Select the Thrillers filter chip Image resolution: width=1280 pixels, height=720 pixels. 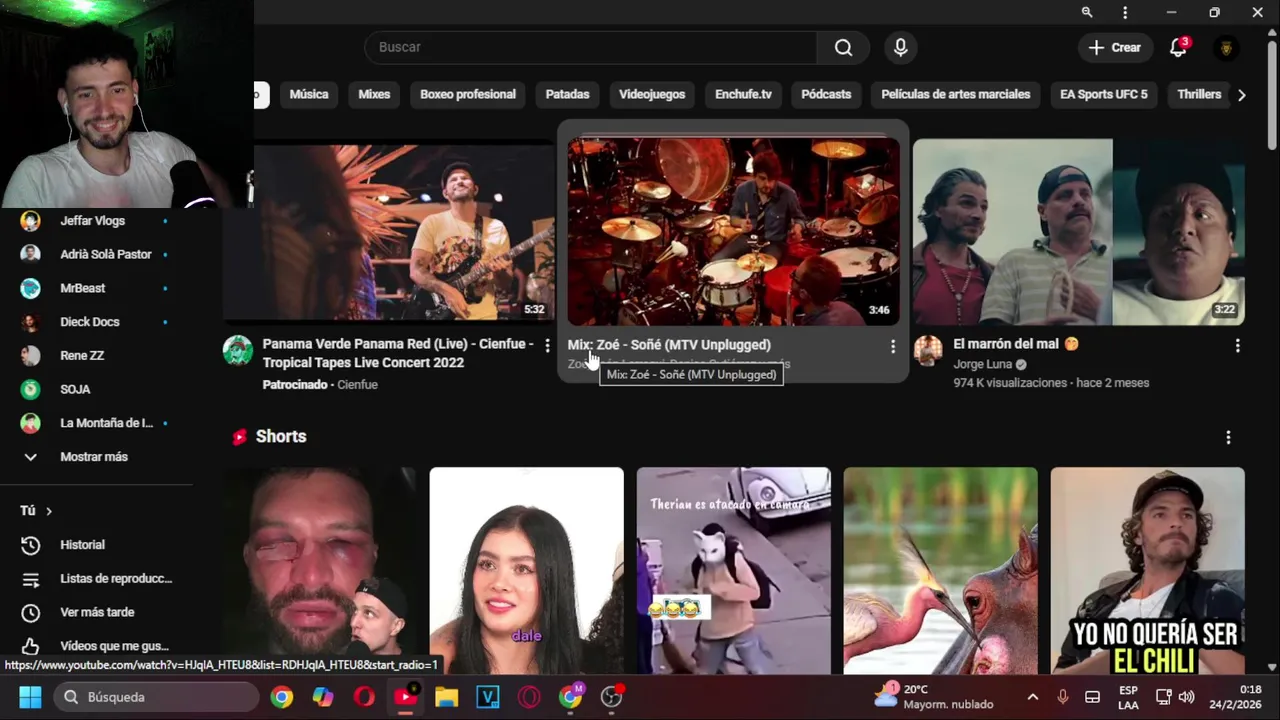pos(1199,94)
